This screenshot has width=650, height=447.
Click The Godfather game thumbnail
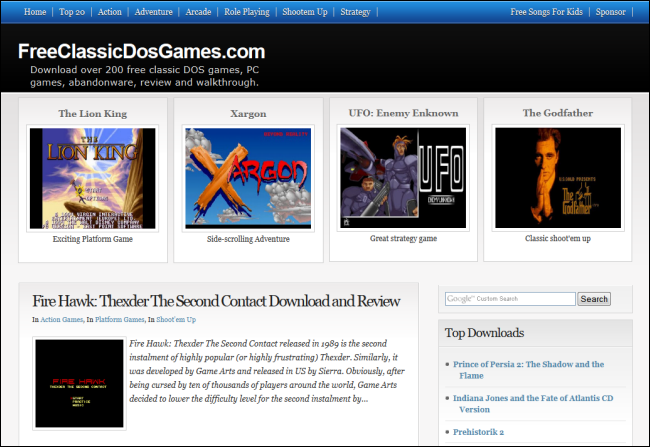click(x=558, y=178)
